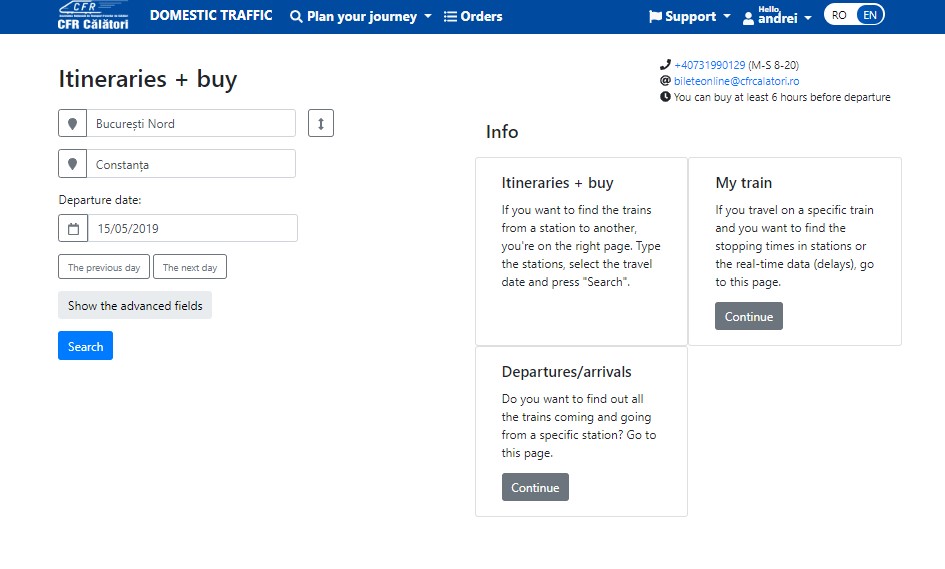Click the Departure date input field
The width and height of the screenshot is (945, 569).
[193, 229]
